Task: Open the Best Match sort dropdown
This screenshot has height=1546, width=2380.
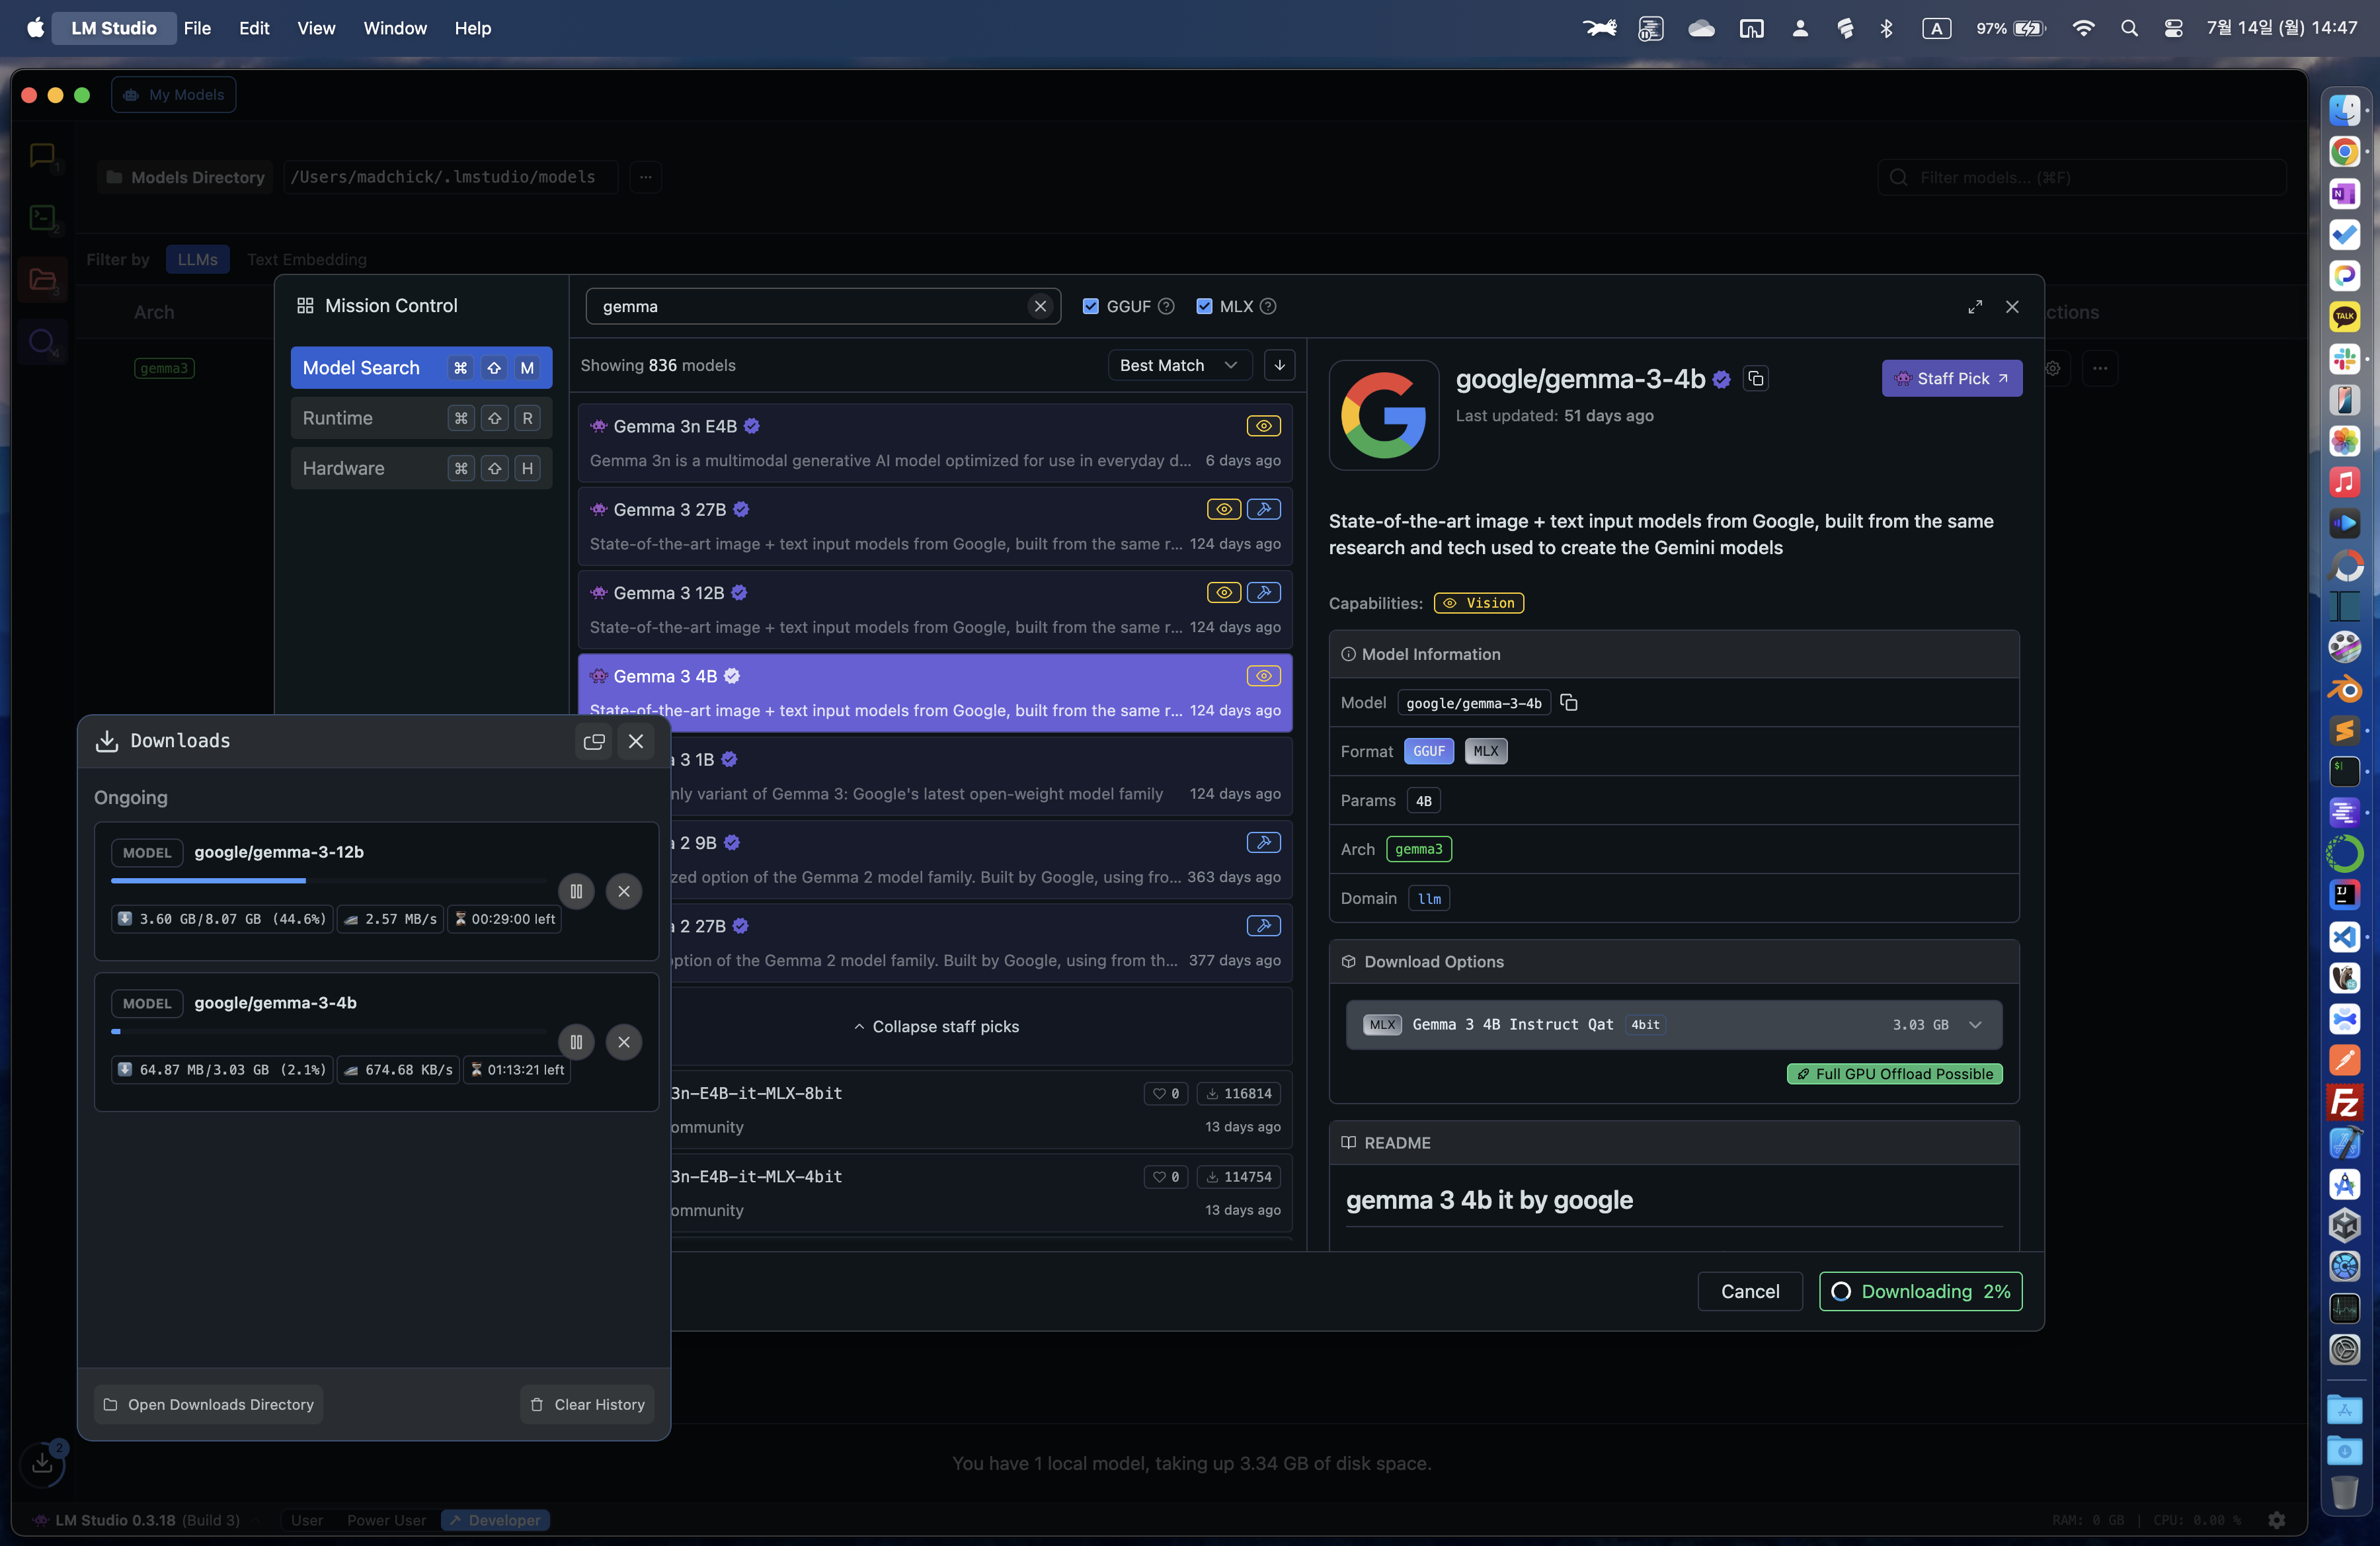Action: [x=1179, y=365]
